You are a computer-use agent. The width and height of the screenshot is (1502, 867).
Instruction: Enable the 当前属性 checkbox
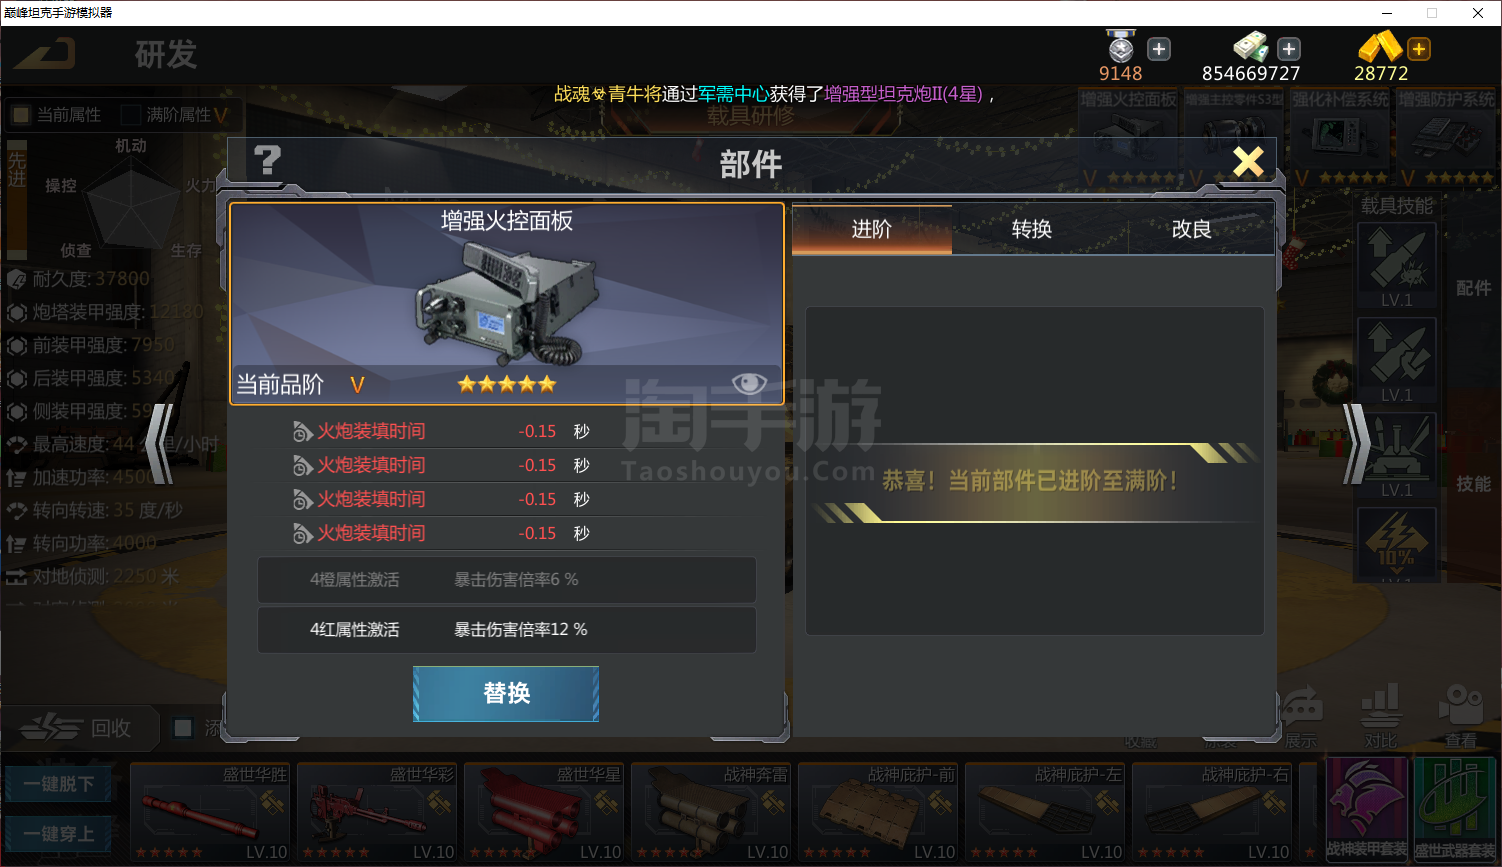(x=20, y=114)
